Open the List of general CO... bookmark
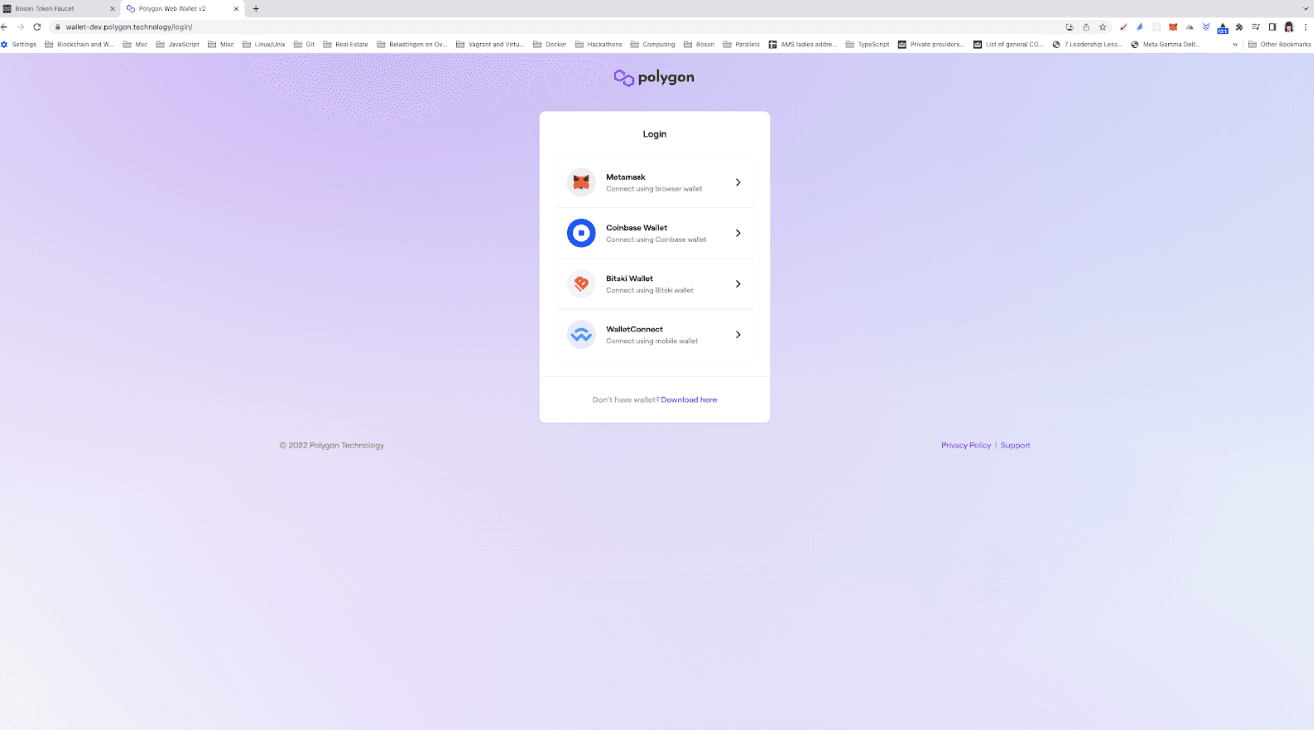The height and width of the screenshot is (730, 1314). [1008, 44]
